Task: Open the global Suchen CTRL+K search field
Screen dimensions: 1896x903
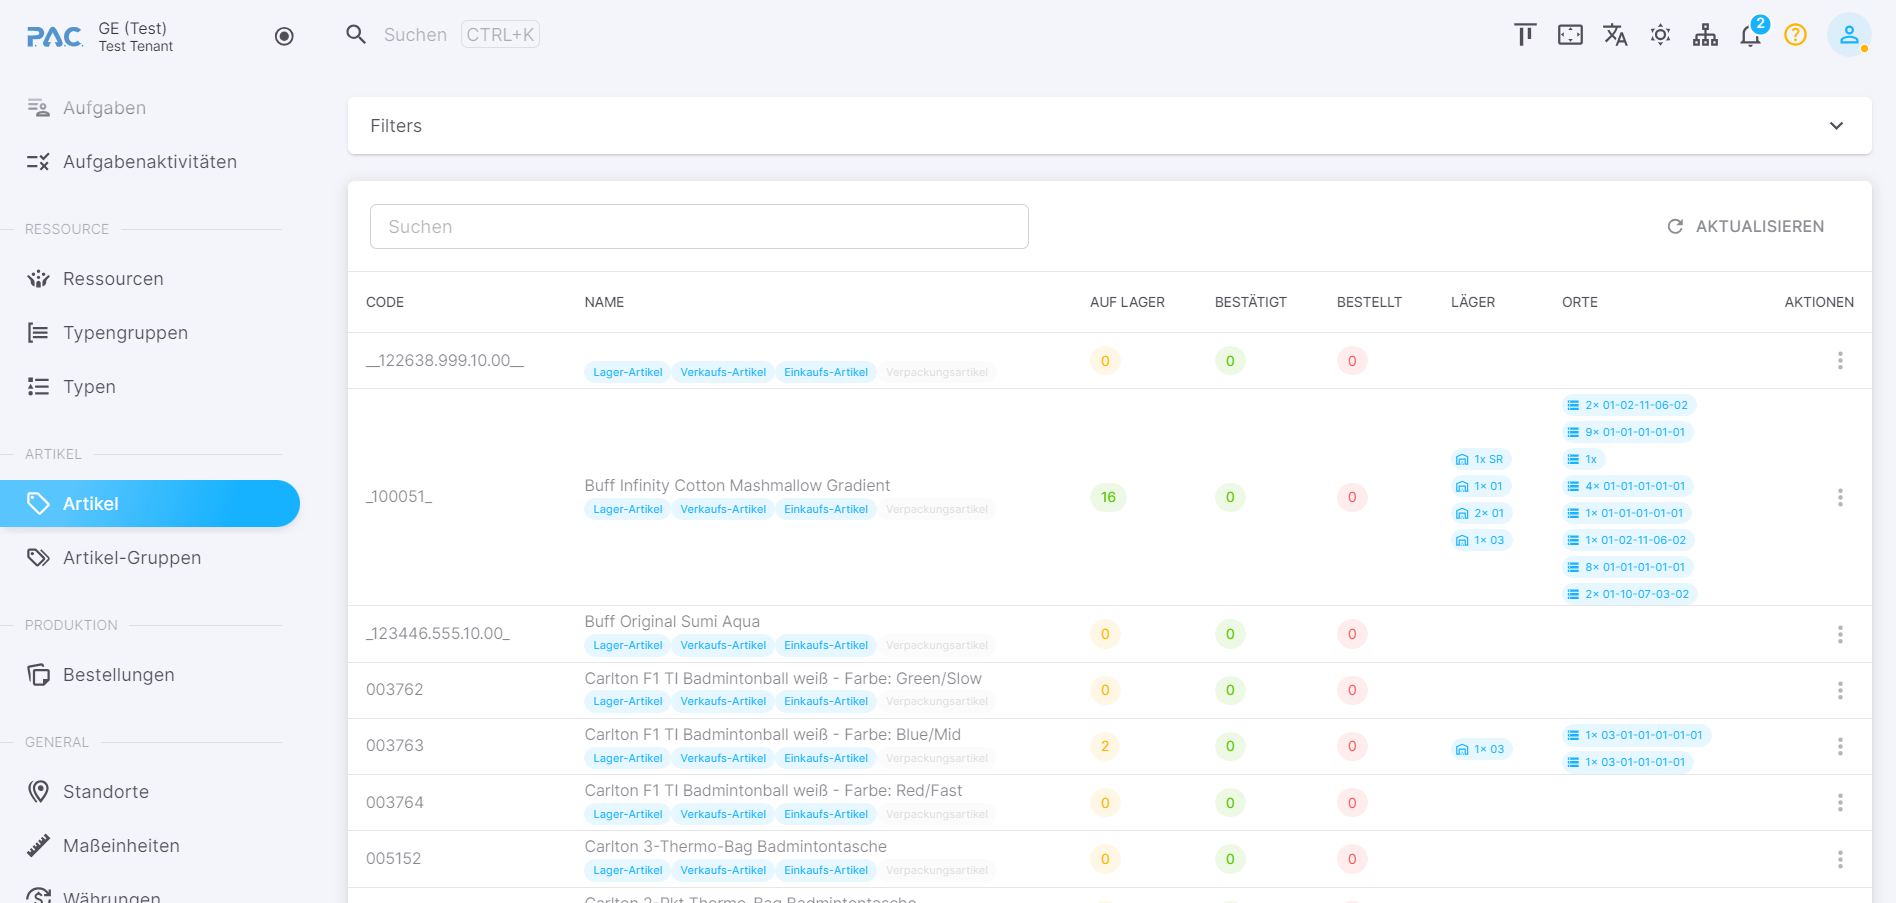Action: (461, 35)
